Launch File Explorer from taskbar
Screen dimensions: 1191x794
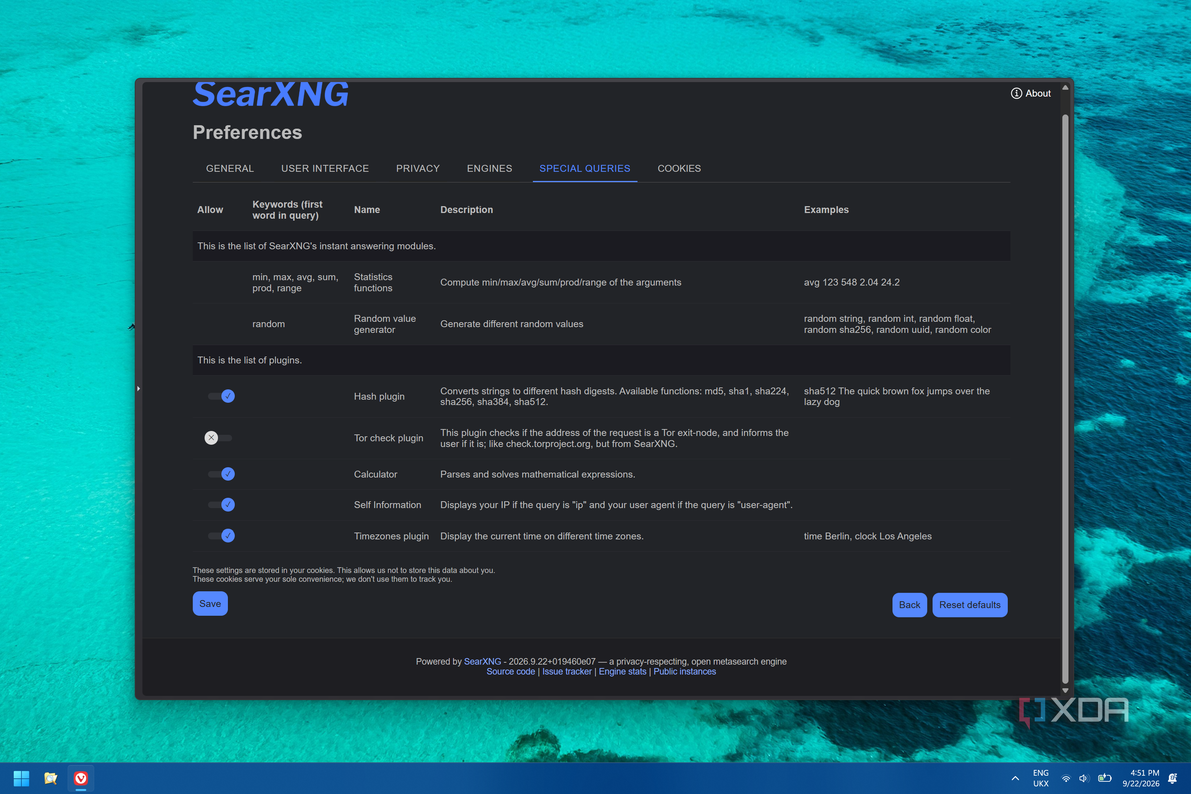[51, 778]
